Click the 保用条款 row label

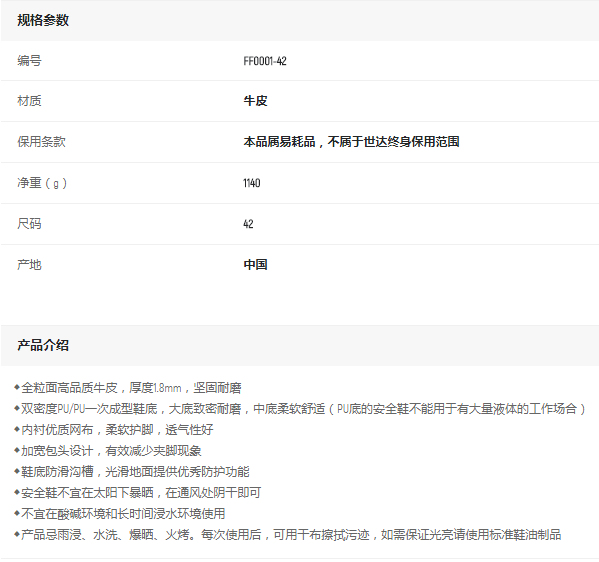pyautogui.click(x=41, y=142)
